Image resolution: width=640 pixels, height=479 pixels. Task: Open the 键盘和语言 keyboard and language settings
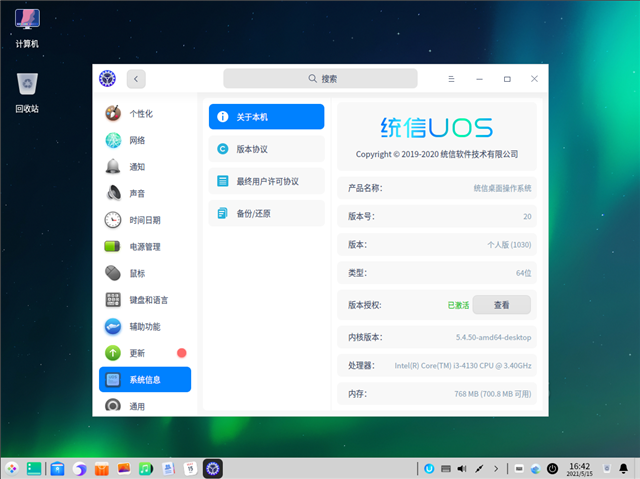pos(145,300)
